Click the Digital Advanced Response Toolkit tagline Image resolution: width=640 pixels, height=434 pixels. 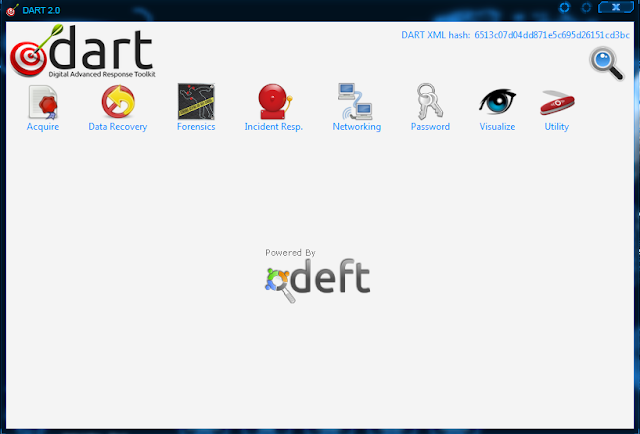(102, 74)
